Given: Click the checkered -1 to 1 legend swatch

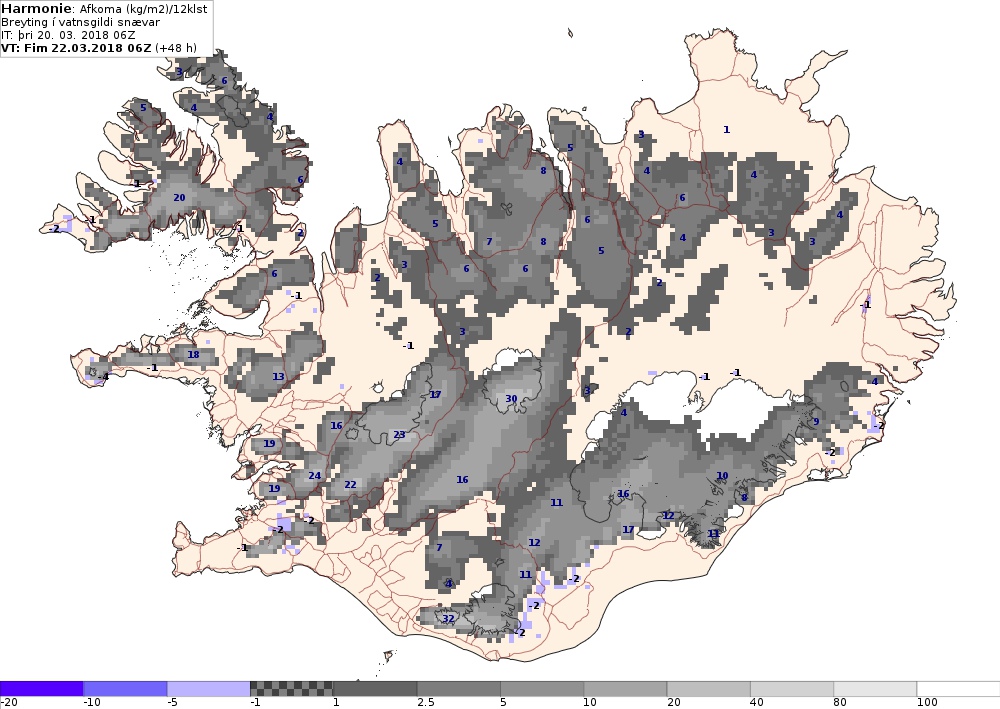Looking at the screenshot, I should coord(291,689).
